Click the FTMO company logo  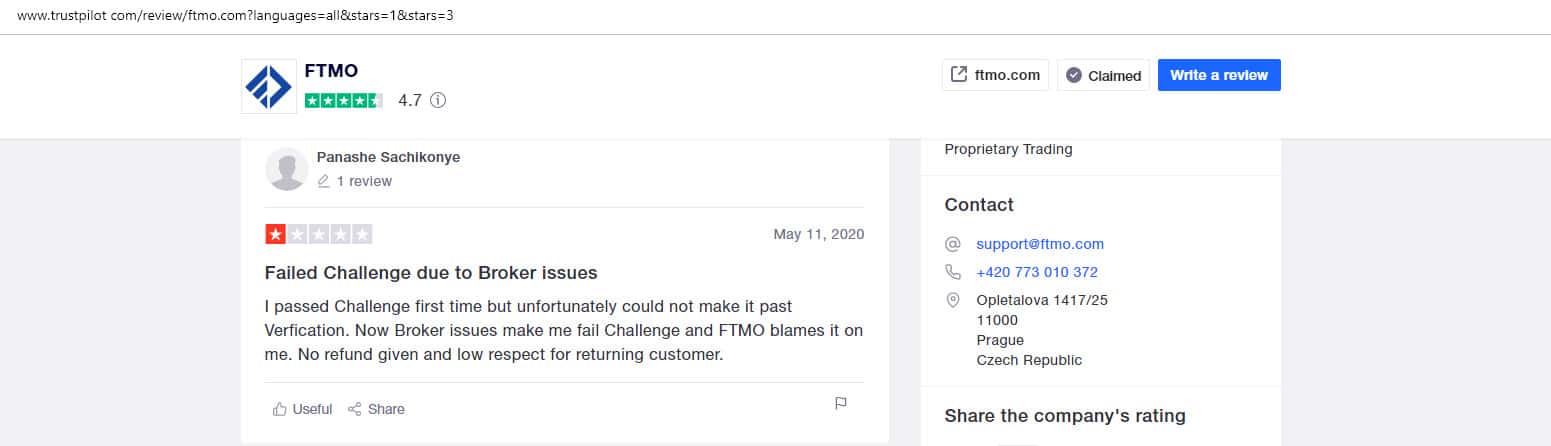[x=268, y=86]
